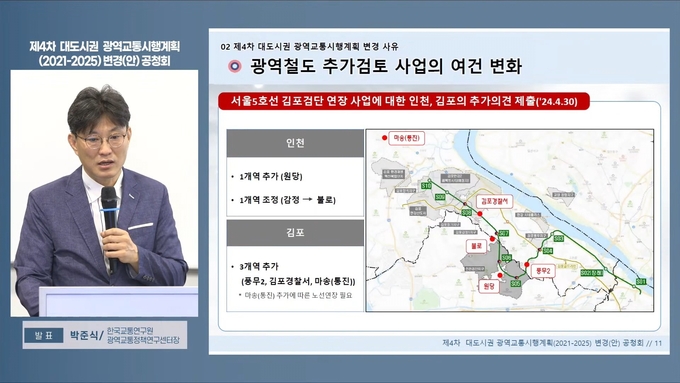Click the gray 인천 header box
The height and width of the screenshot is (383, 680).
click(x=295, y=143)
